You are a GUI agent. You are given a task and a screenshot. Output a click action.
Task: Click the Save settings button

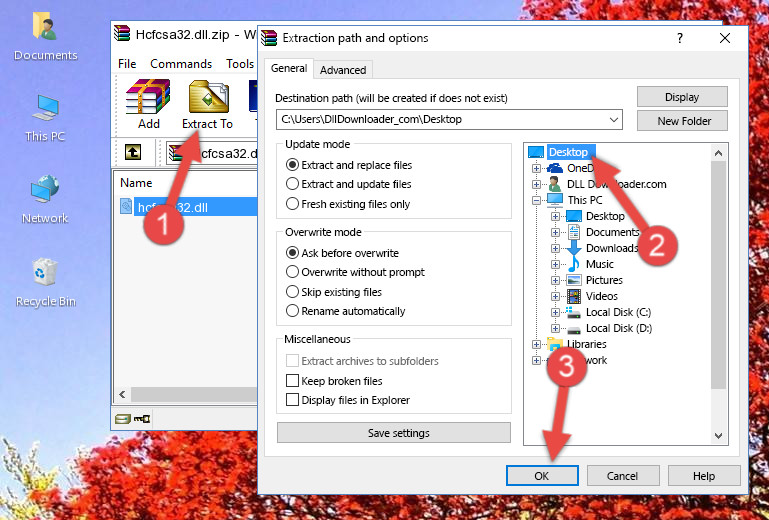point(394,433)
